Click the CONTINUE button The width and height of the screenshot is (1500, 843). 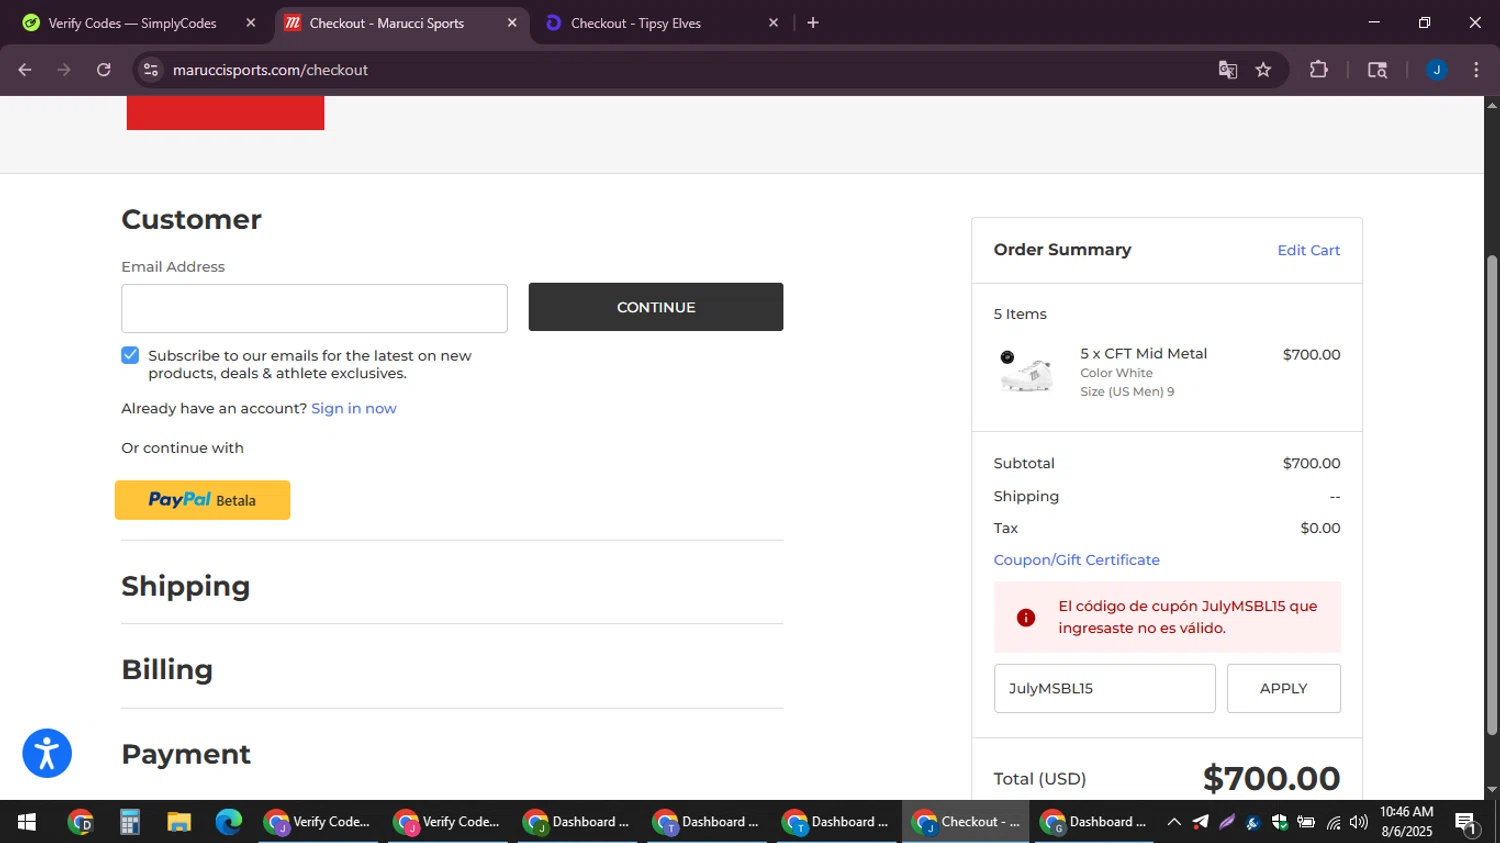click(656, 307)
